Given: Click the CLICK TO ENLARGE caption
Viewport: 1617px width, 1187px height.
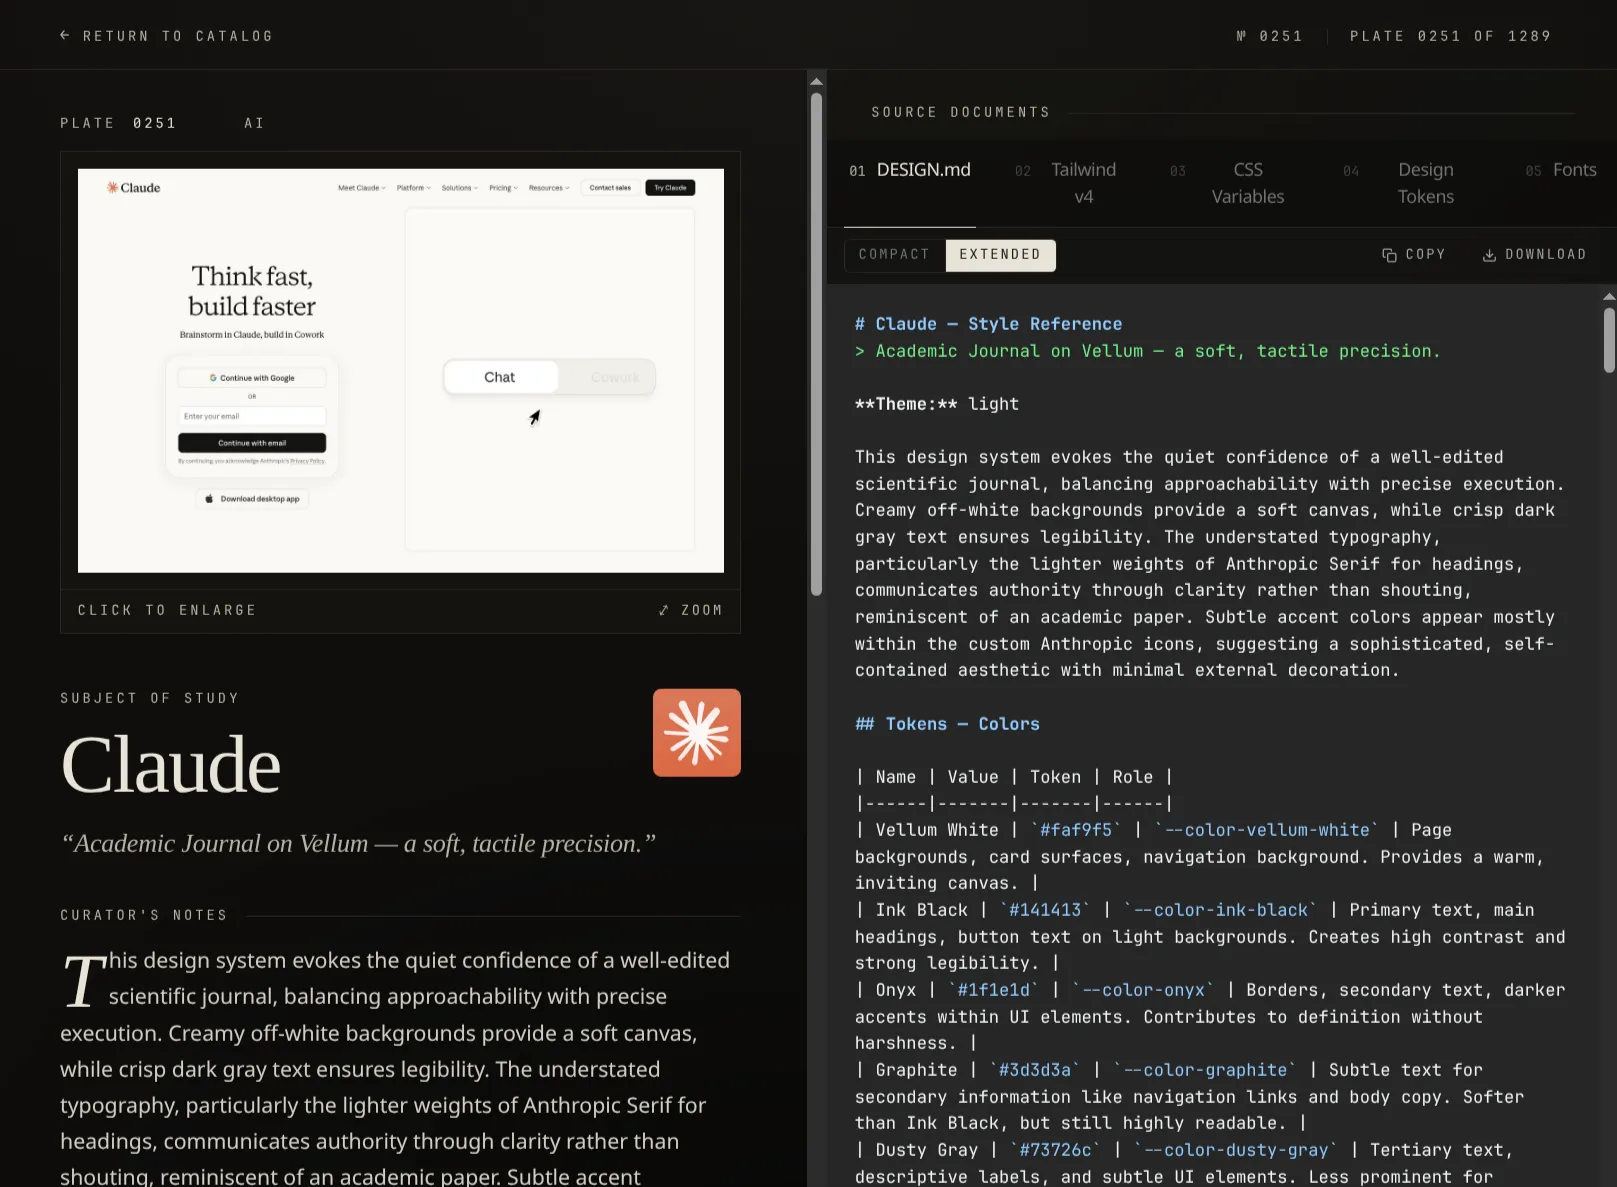Looking at the screenshot, I should (x=167, y=610).
